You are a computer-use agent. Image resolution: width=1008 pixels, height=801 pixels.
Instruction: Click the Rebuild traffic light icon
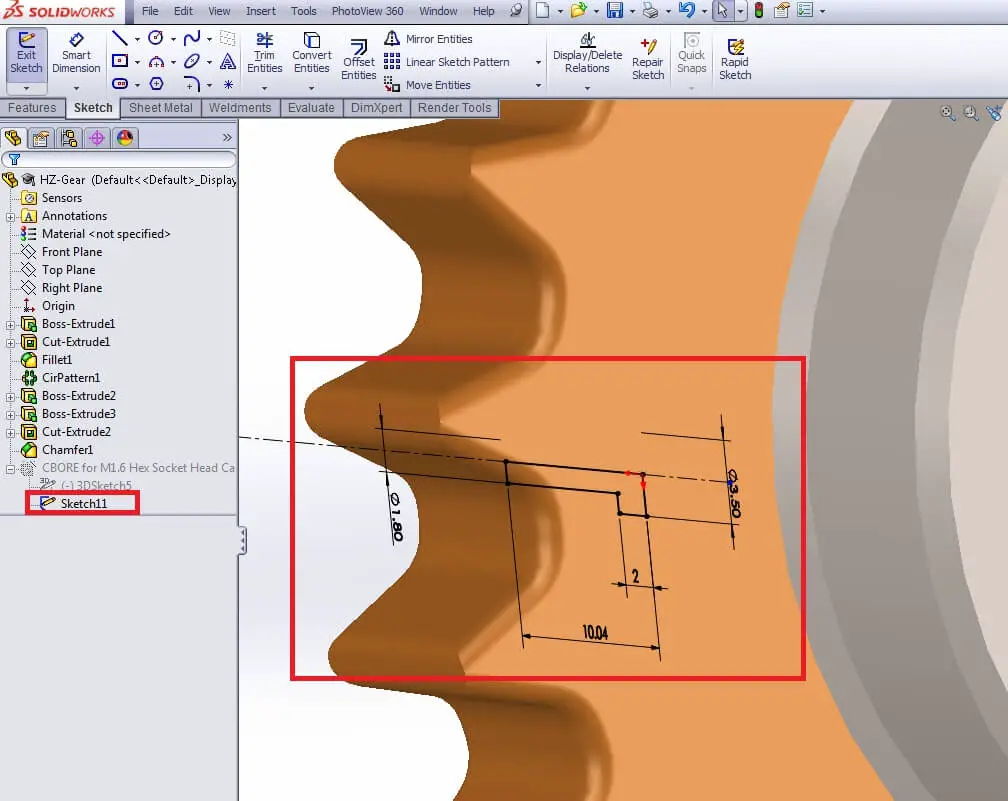(758, 11)
